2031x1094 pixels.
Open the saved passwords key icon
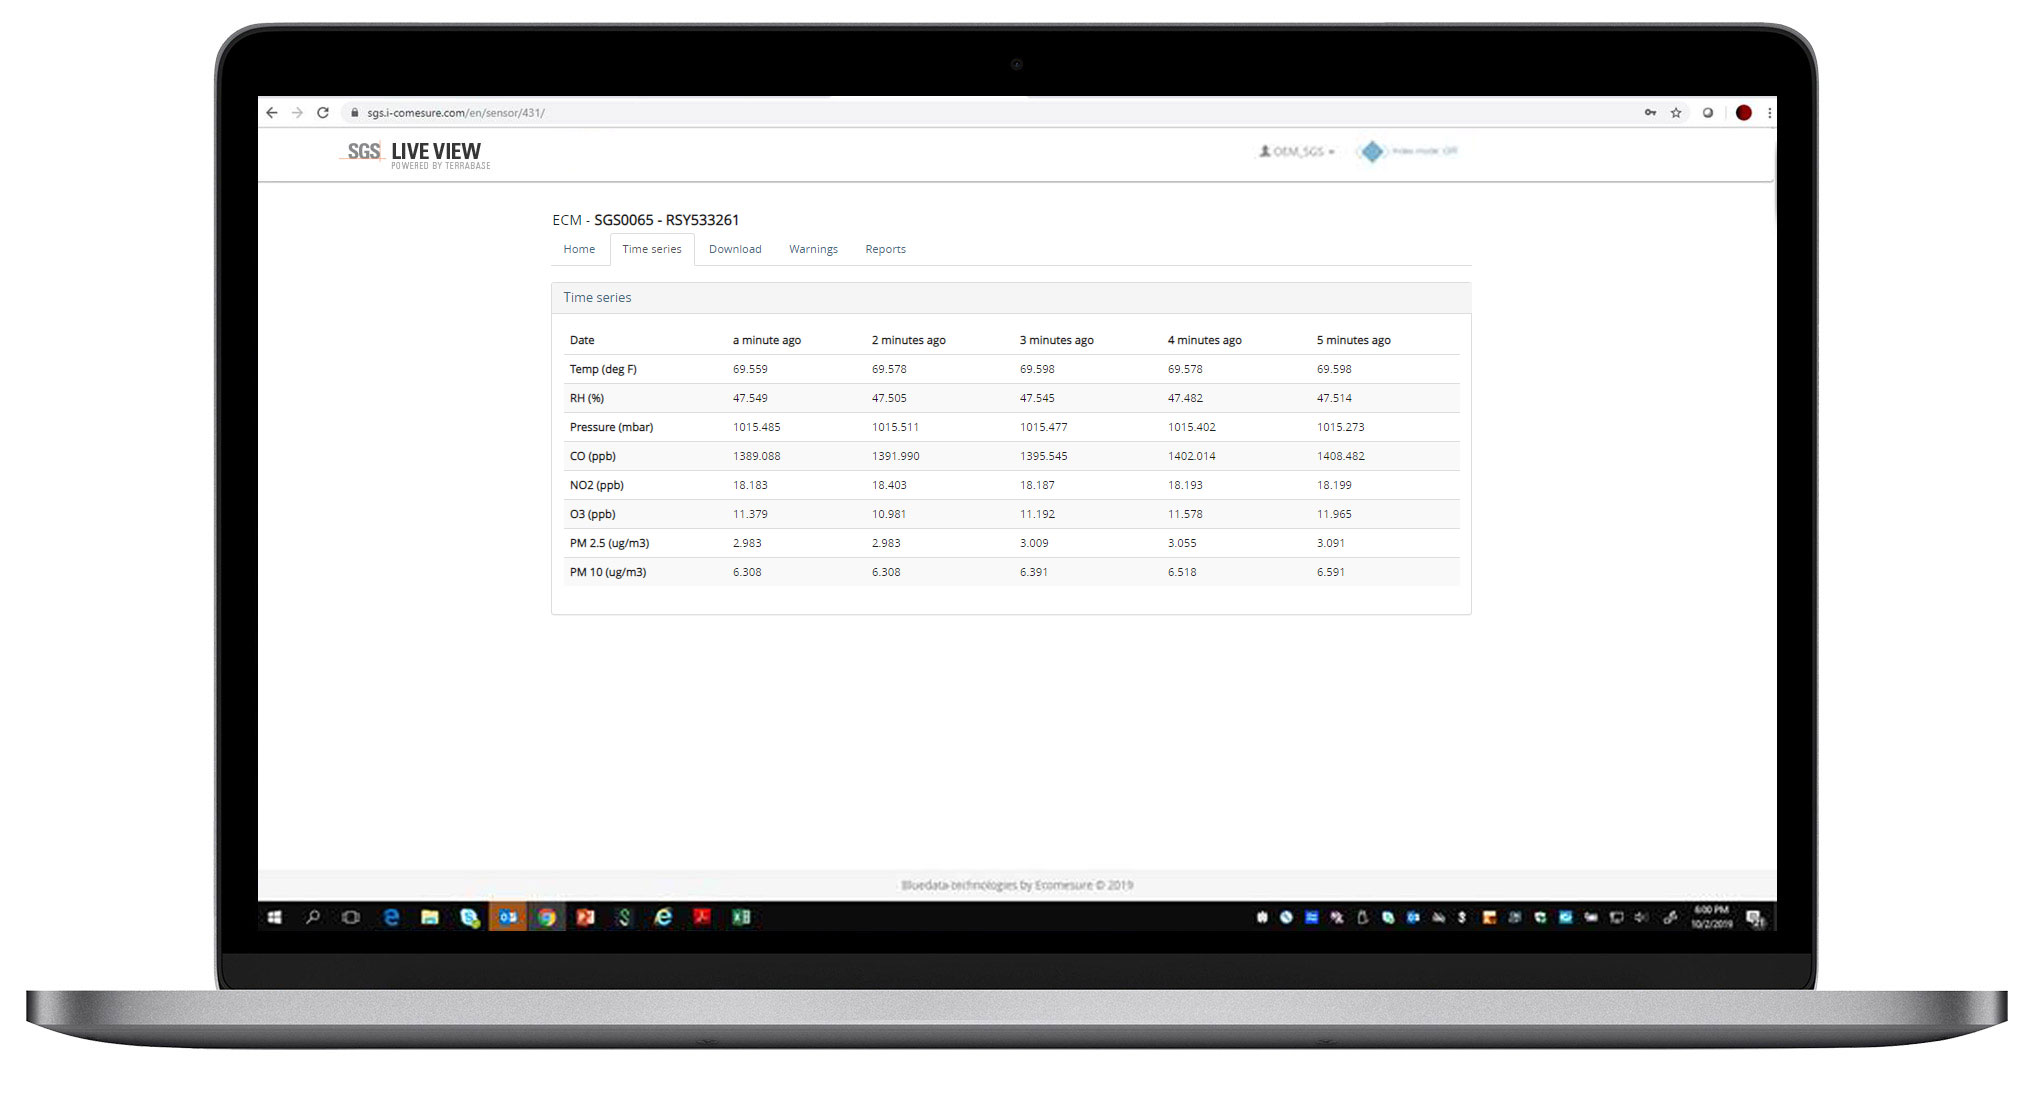[x=1650, y=113]
